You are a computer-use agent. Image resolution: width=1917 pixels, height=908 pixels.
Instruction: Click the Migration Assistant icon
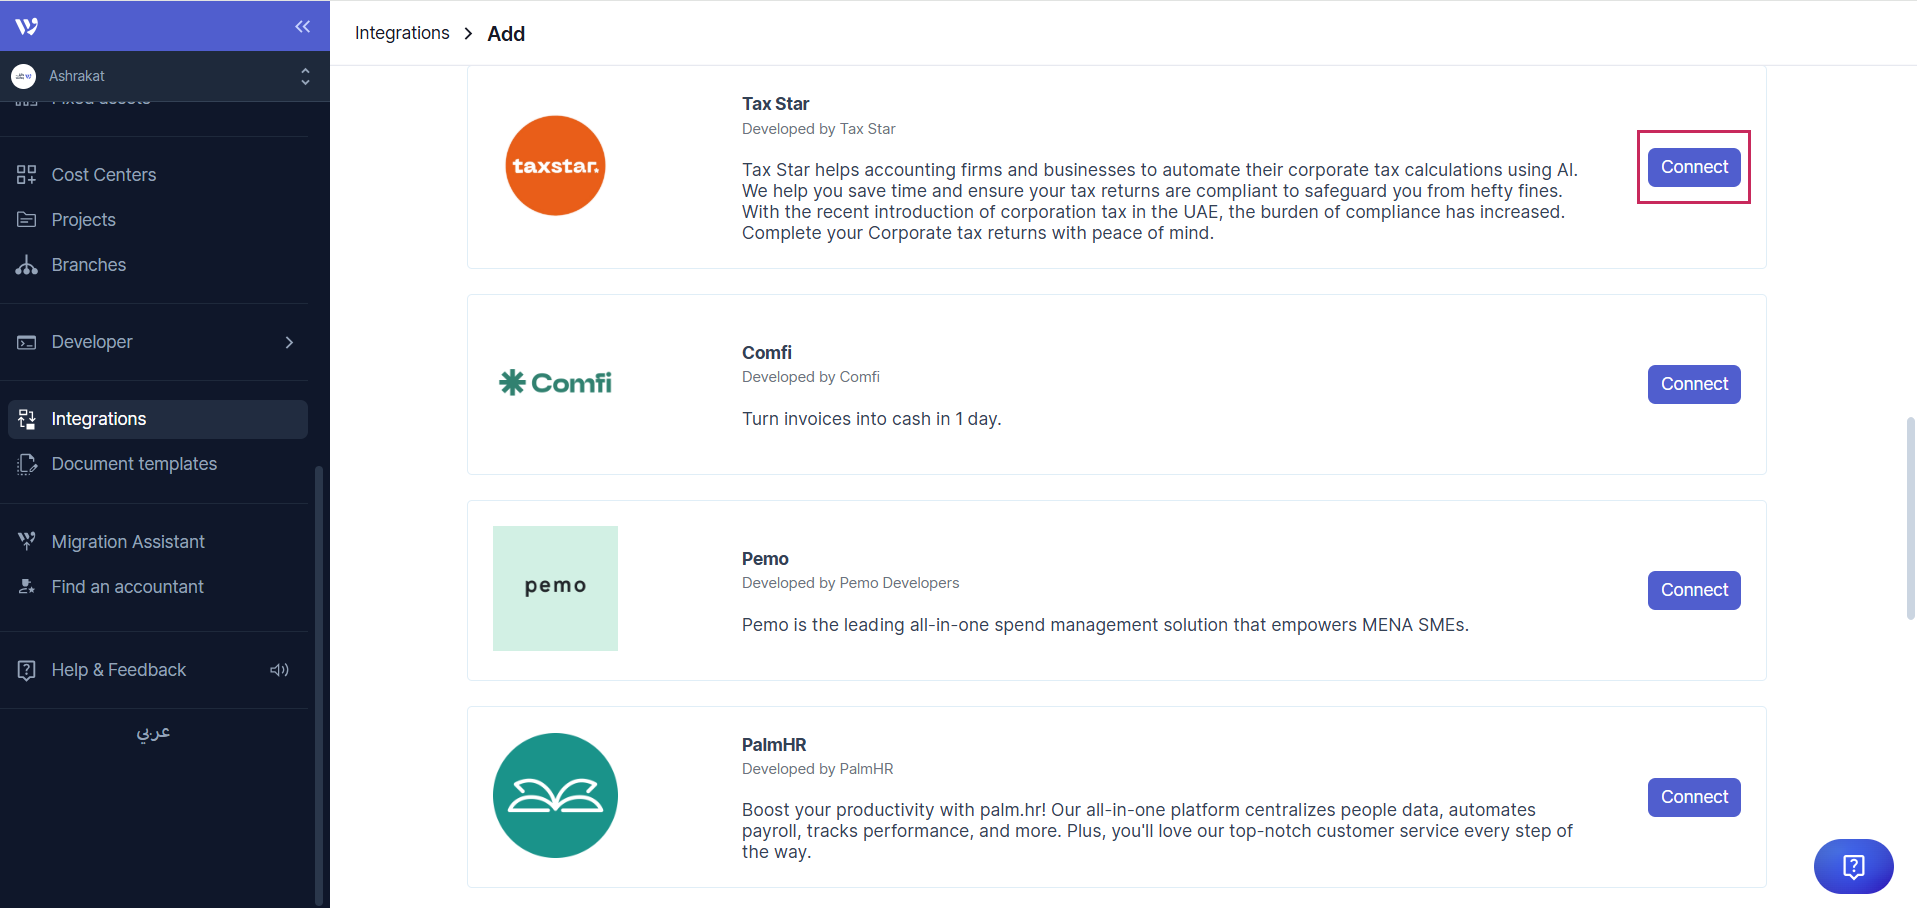[x=27, y=541]
